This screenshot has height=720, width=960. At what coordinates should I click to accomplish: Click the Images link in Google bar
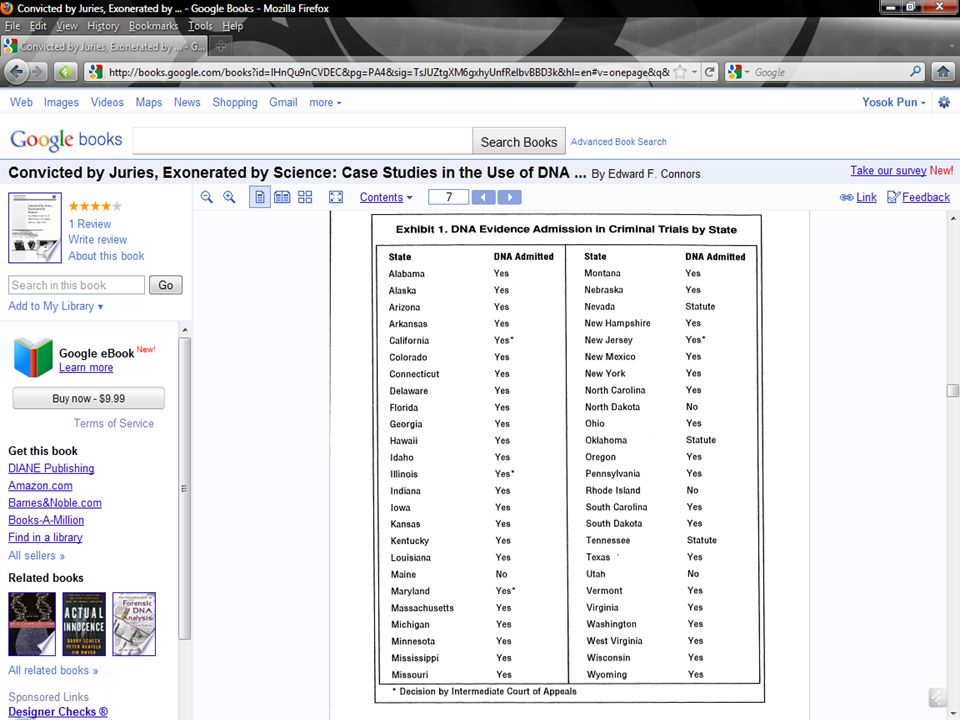61,102
